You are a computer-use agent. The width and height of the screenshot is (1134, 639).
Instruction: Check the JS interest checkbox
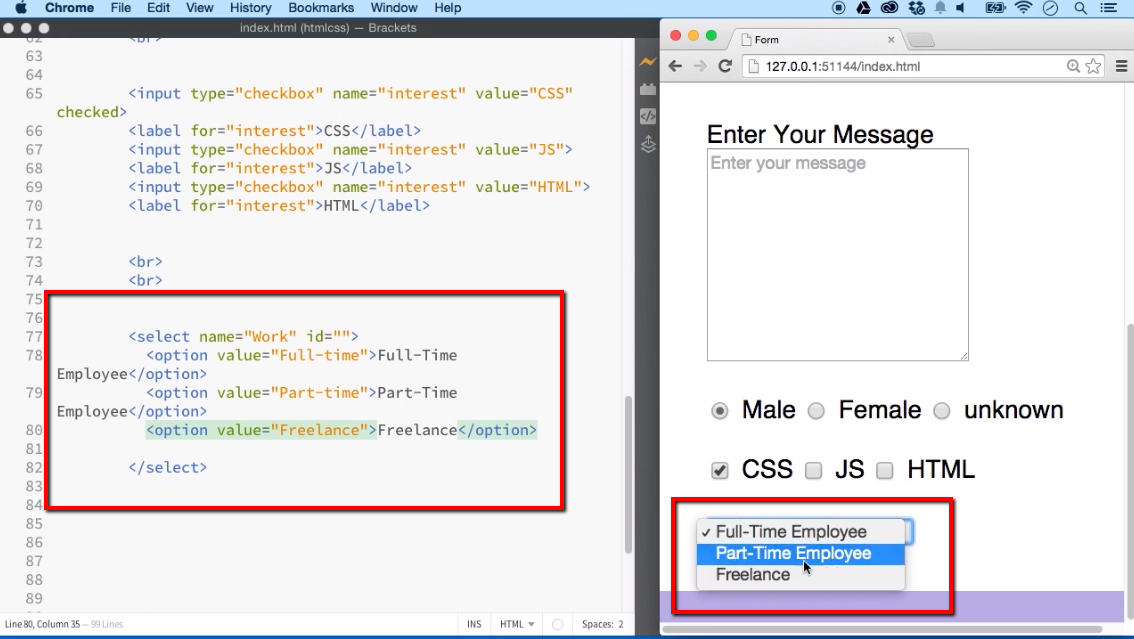pos(813,470)
